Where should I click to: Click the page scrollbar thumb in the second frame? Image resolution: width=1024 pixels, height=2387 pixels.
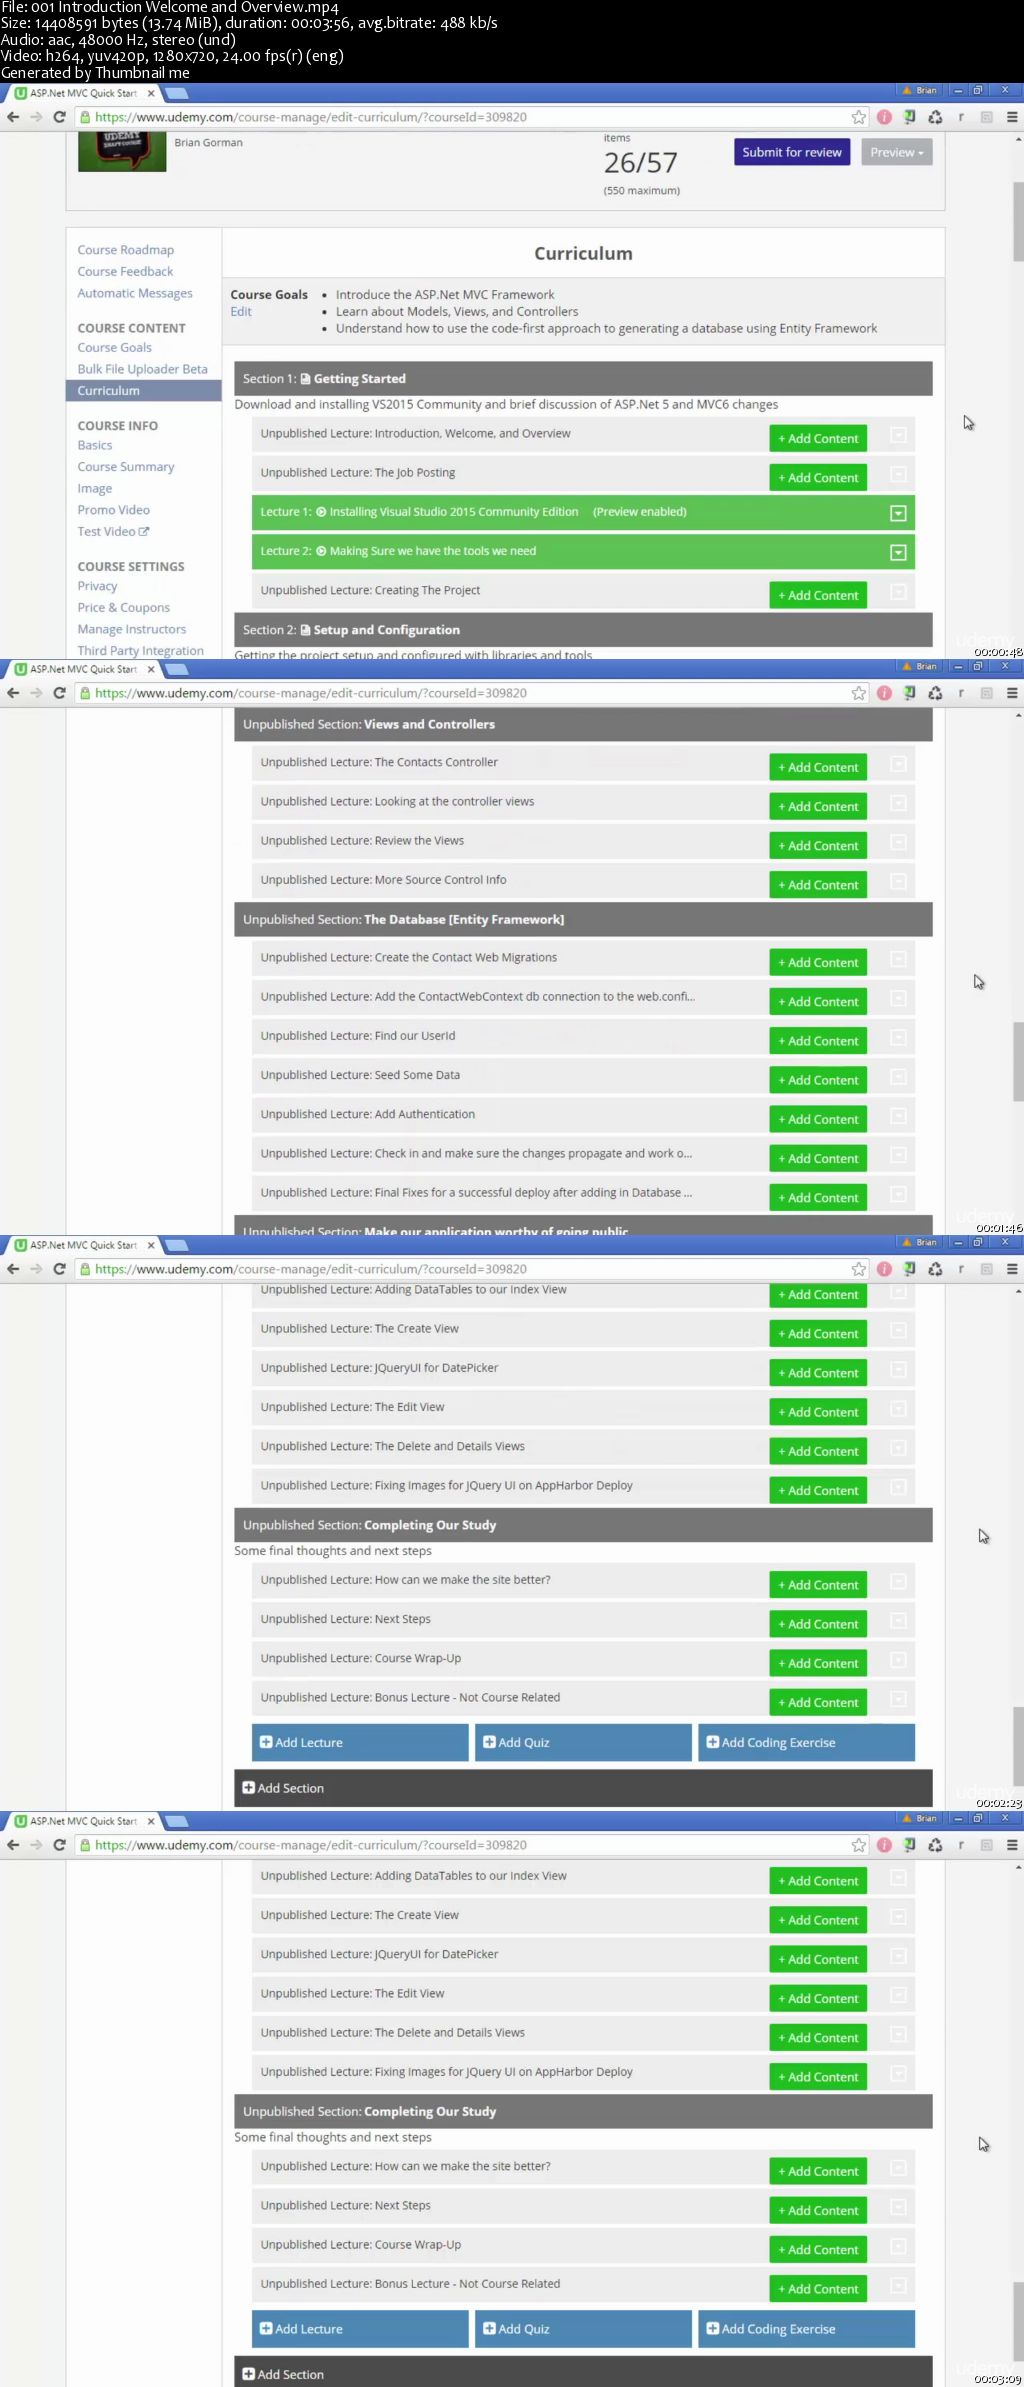(x=1018, y=1061)
